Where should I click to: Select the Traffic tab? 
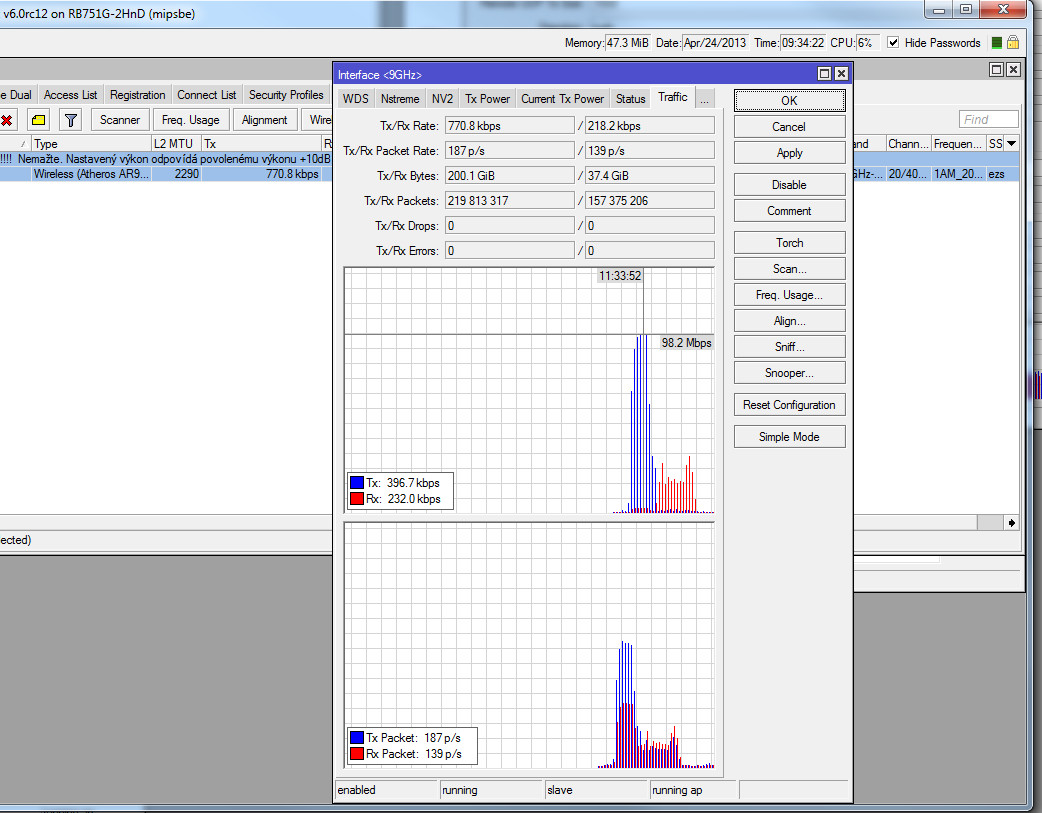(673, 97)
